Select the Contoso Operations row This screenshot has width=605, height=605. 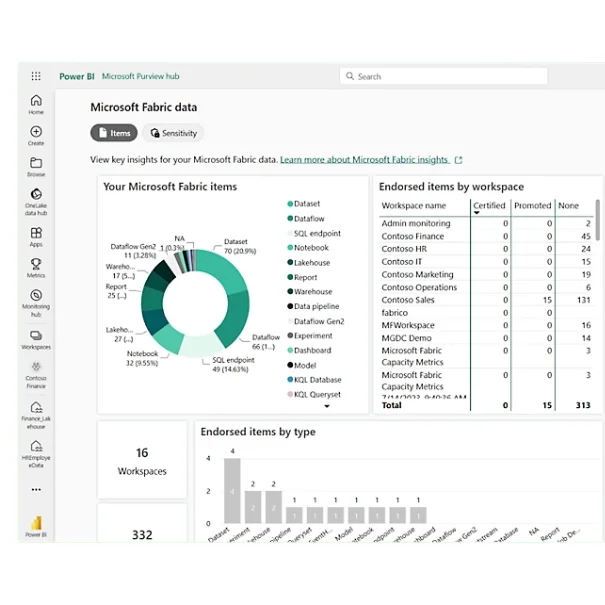pos(486,287)
